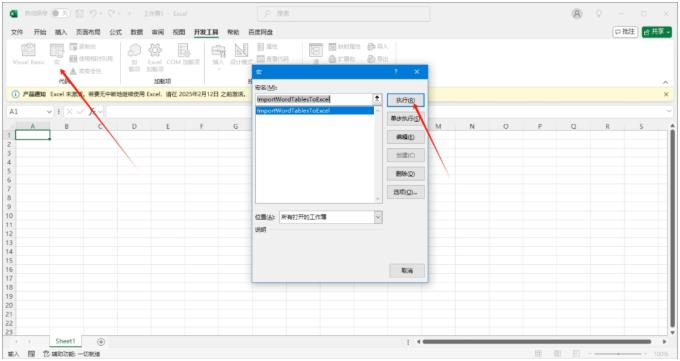Click the Options (选项) button in the macro dialog
This screenshot has width=680, height=361.
(405, 192)
